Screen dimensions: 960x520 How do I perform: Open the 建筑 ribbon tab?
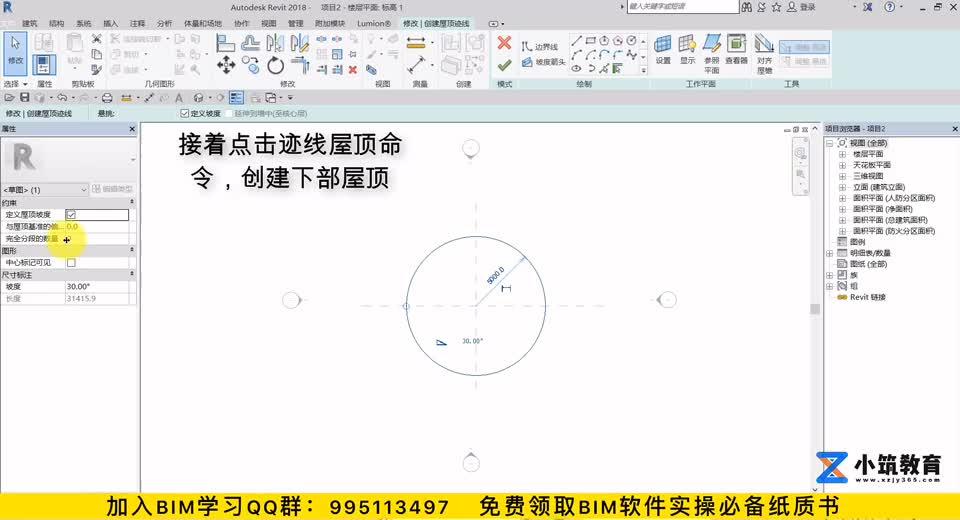tap(29, 23)
